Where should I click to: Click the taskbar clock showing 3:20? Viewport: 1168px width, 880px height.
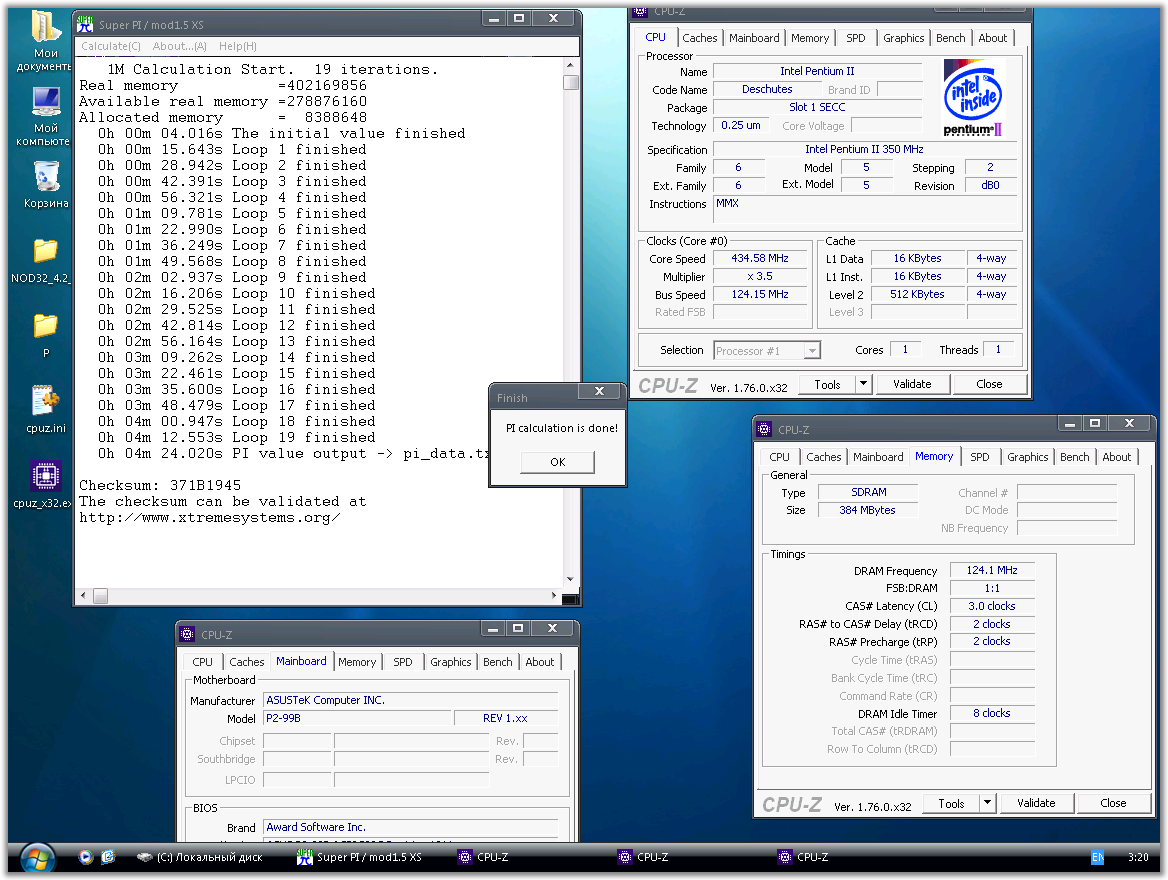point(1137,857)
